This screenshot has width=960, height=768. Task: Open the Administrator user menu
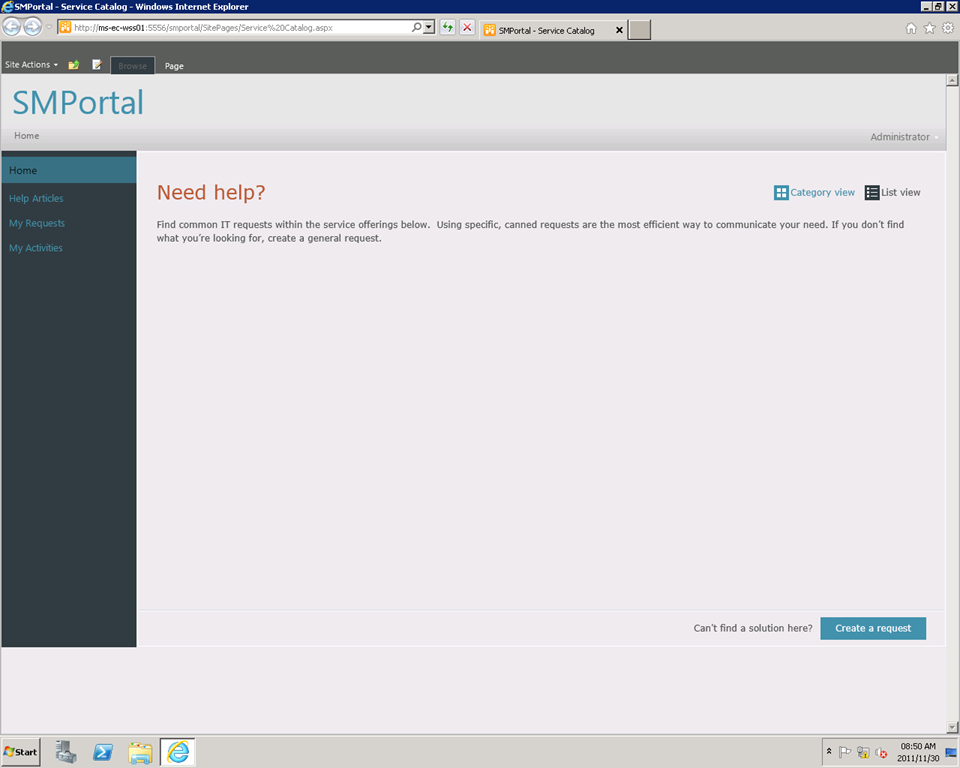coord(904,137)
